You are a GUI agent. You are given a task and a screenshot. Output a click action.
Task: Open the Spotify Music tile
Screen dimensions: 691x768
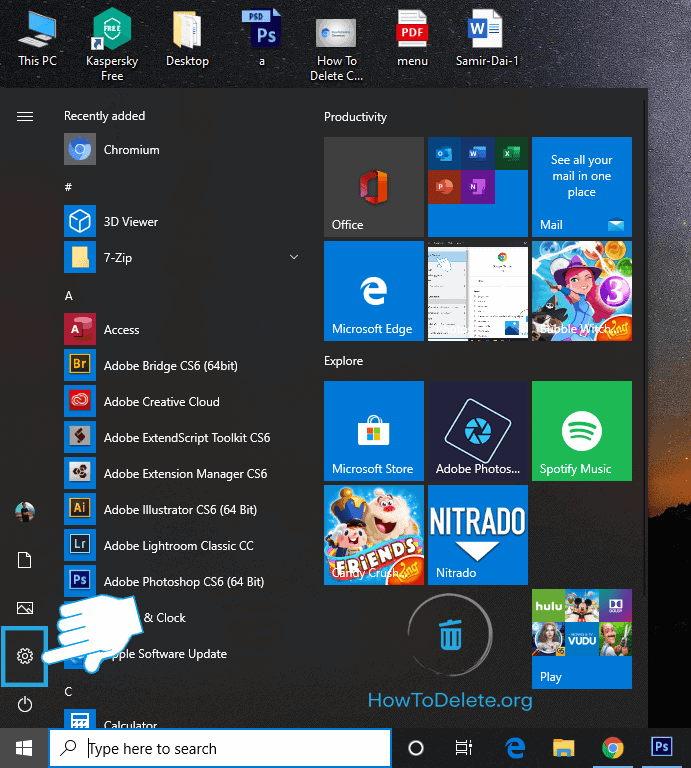coord(582,431)
